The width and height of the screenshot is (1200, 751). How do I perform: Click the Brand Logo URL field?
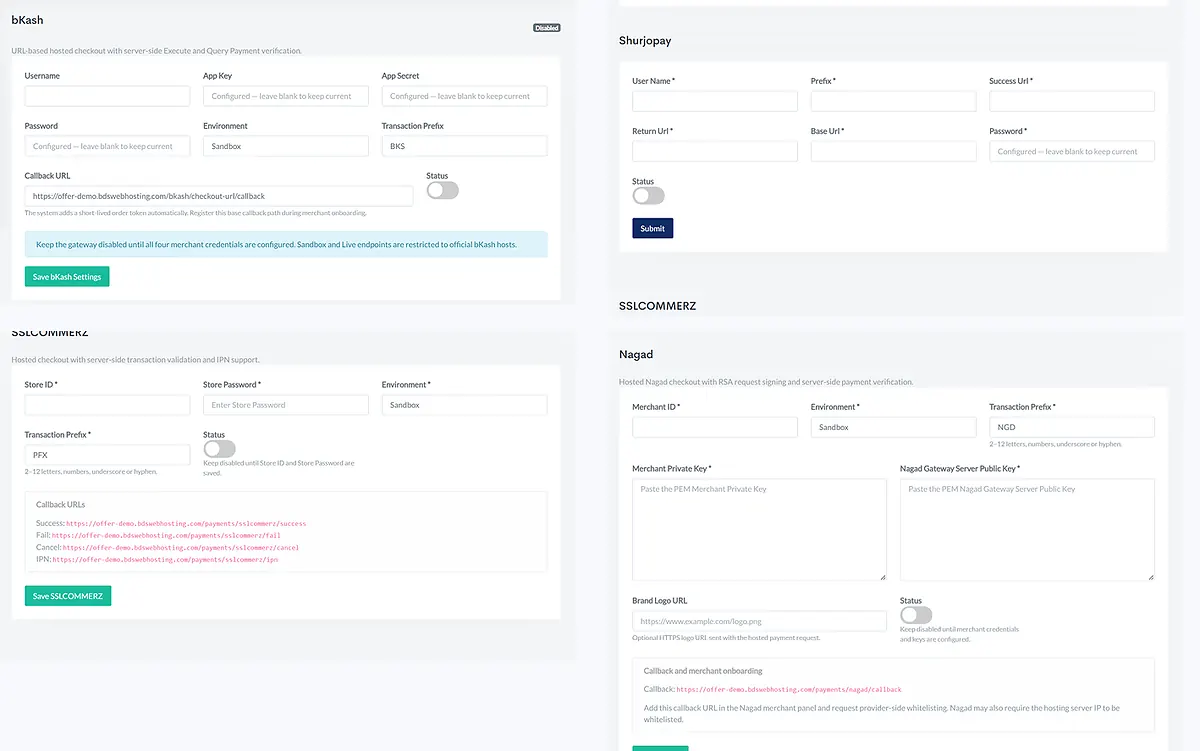tap(759, 621)
